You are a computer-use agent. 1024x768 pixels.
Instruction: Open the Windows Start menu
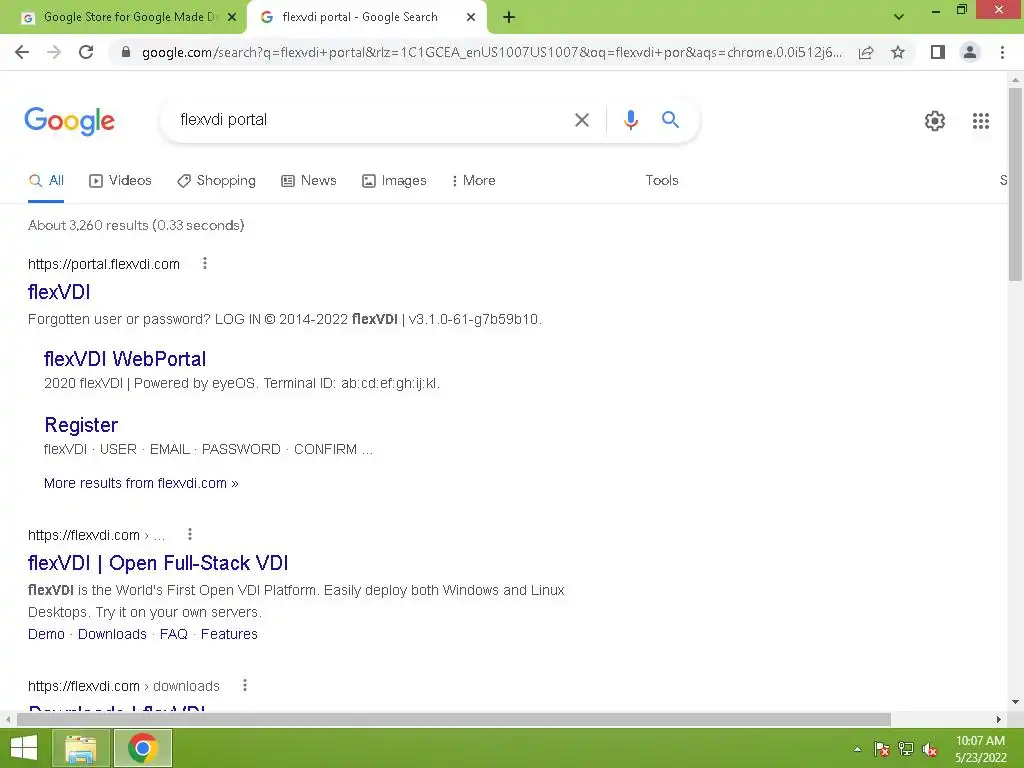[x=24, y=748]
